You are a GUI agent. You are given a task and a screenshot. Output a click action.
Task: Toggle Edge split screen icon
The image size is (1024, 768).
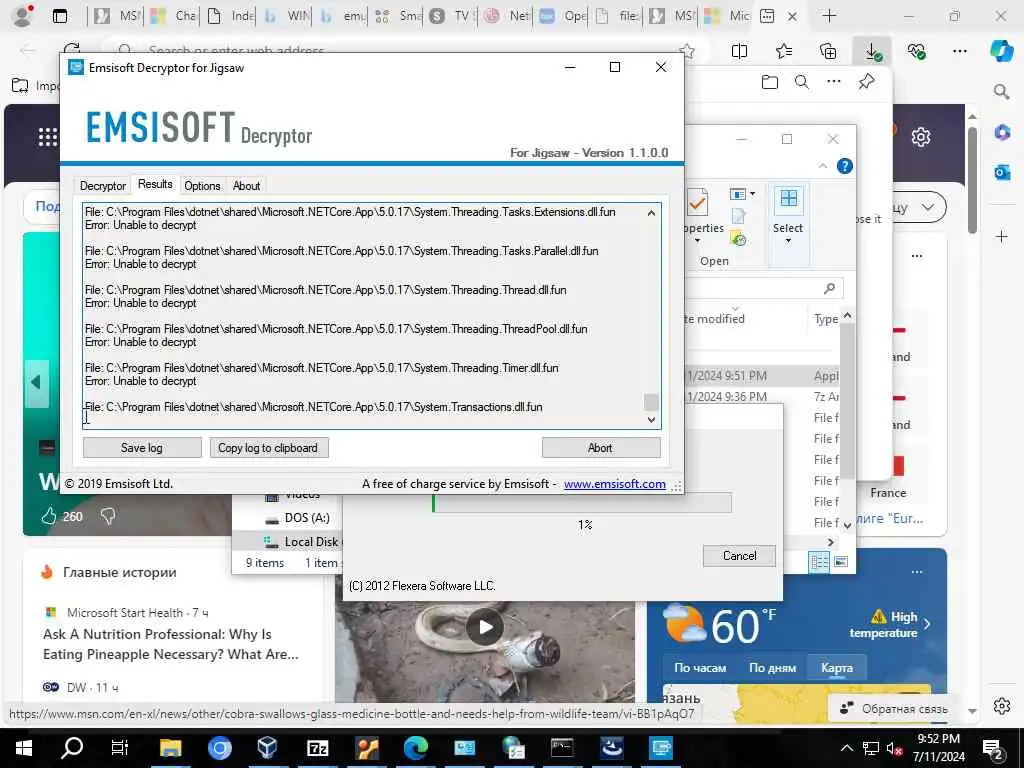[x=739, y=52]
